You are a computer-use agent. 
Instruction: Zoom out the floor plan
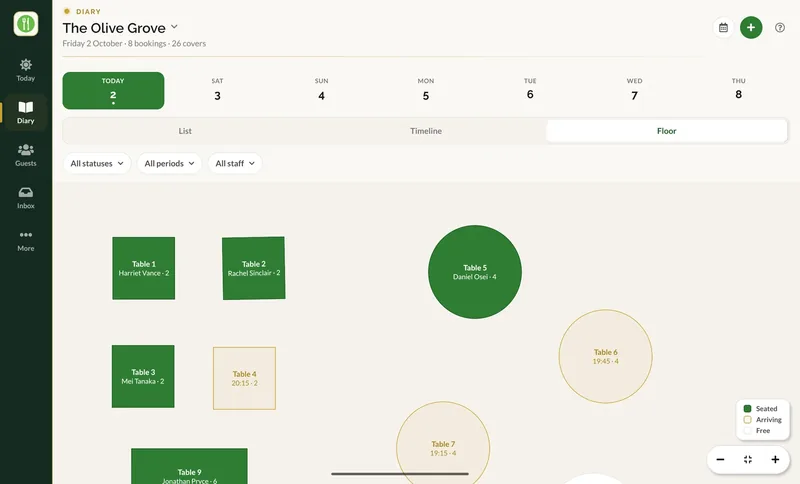(x=720, y=460)
